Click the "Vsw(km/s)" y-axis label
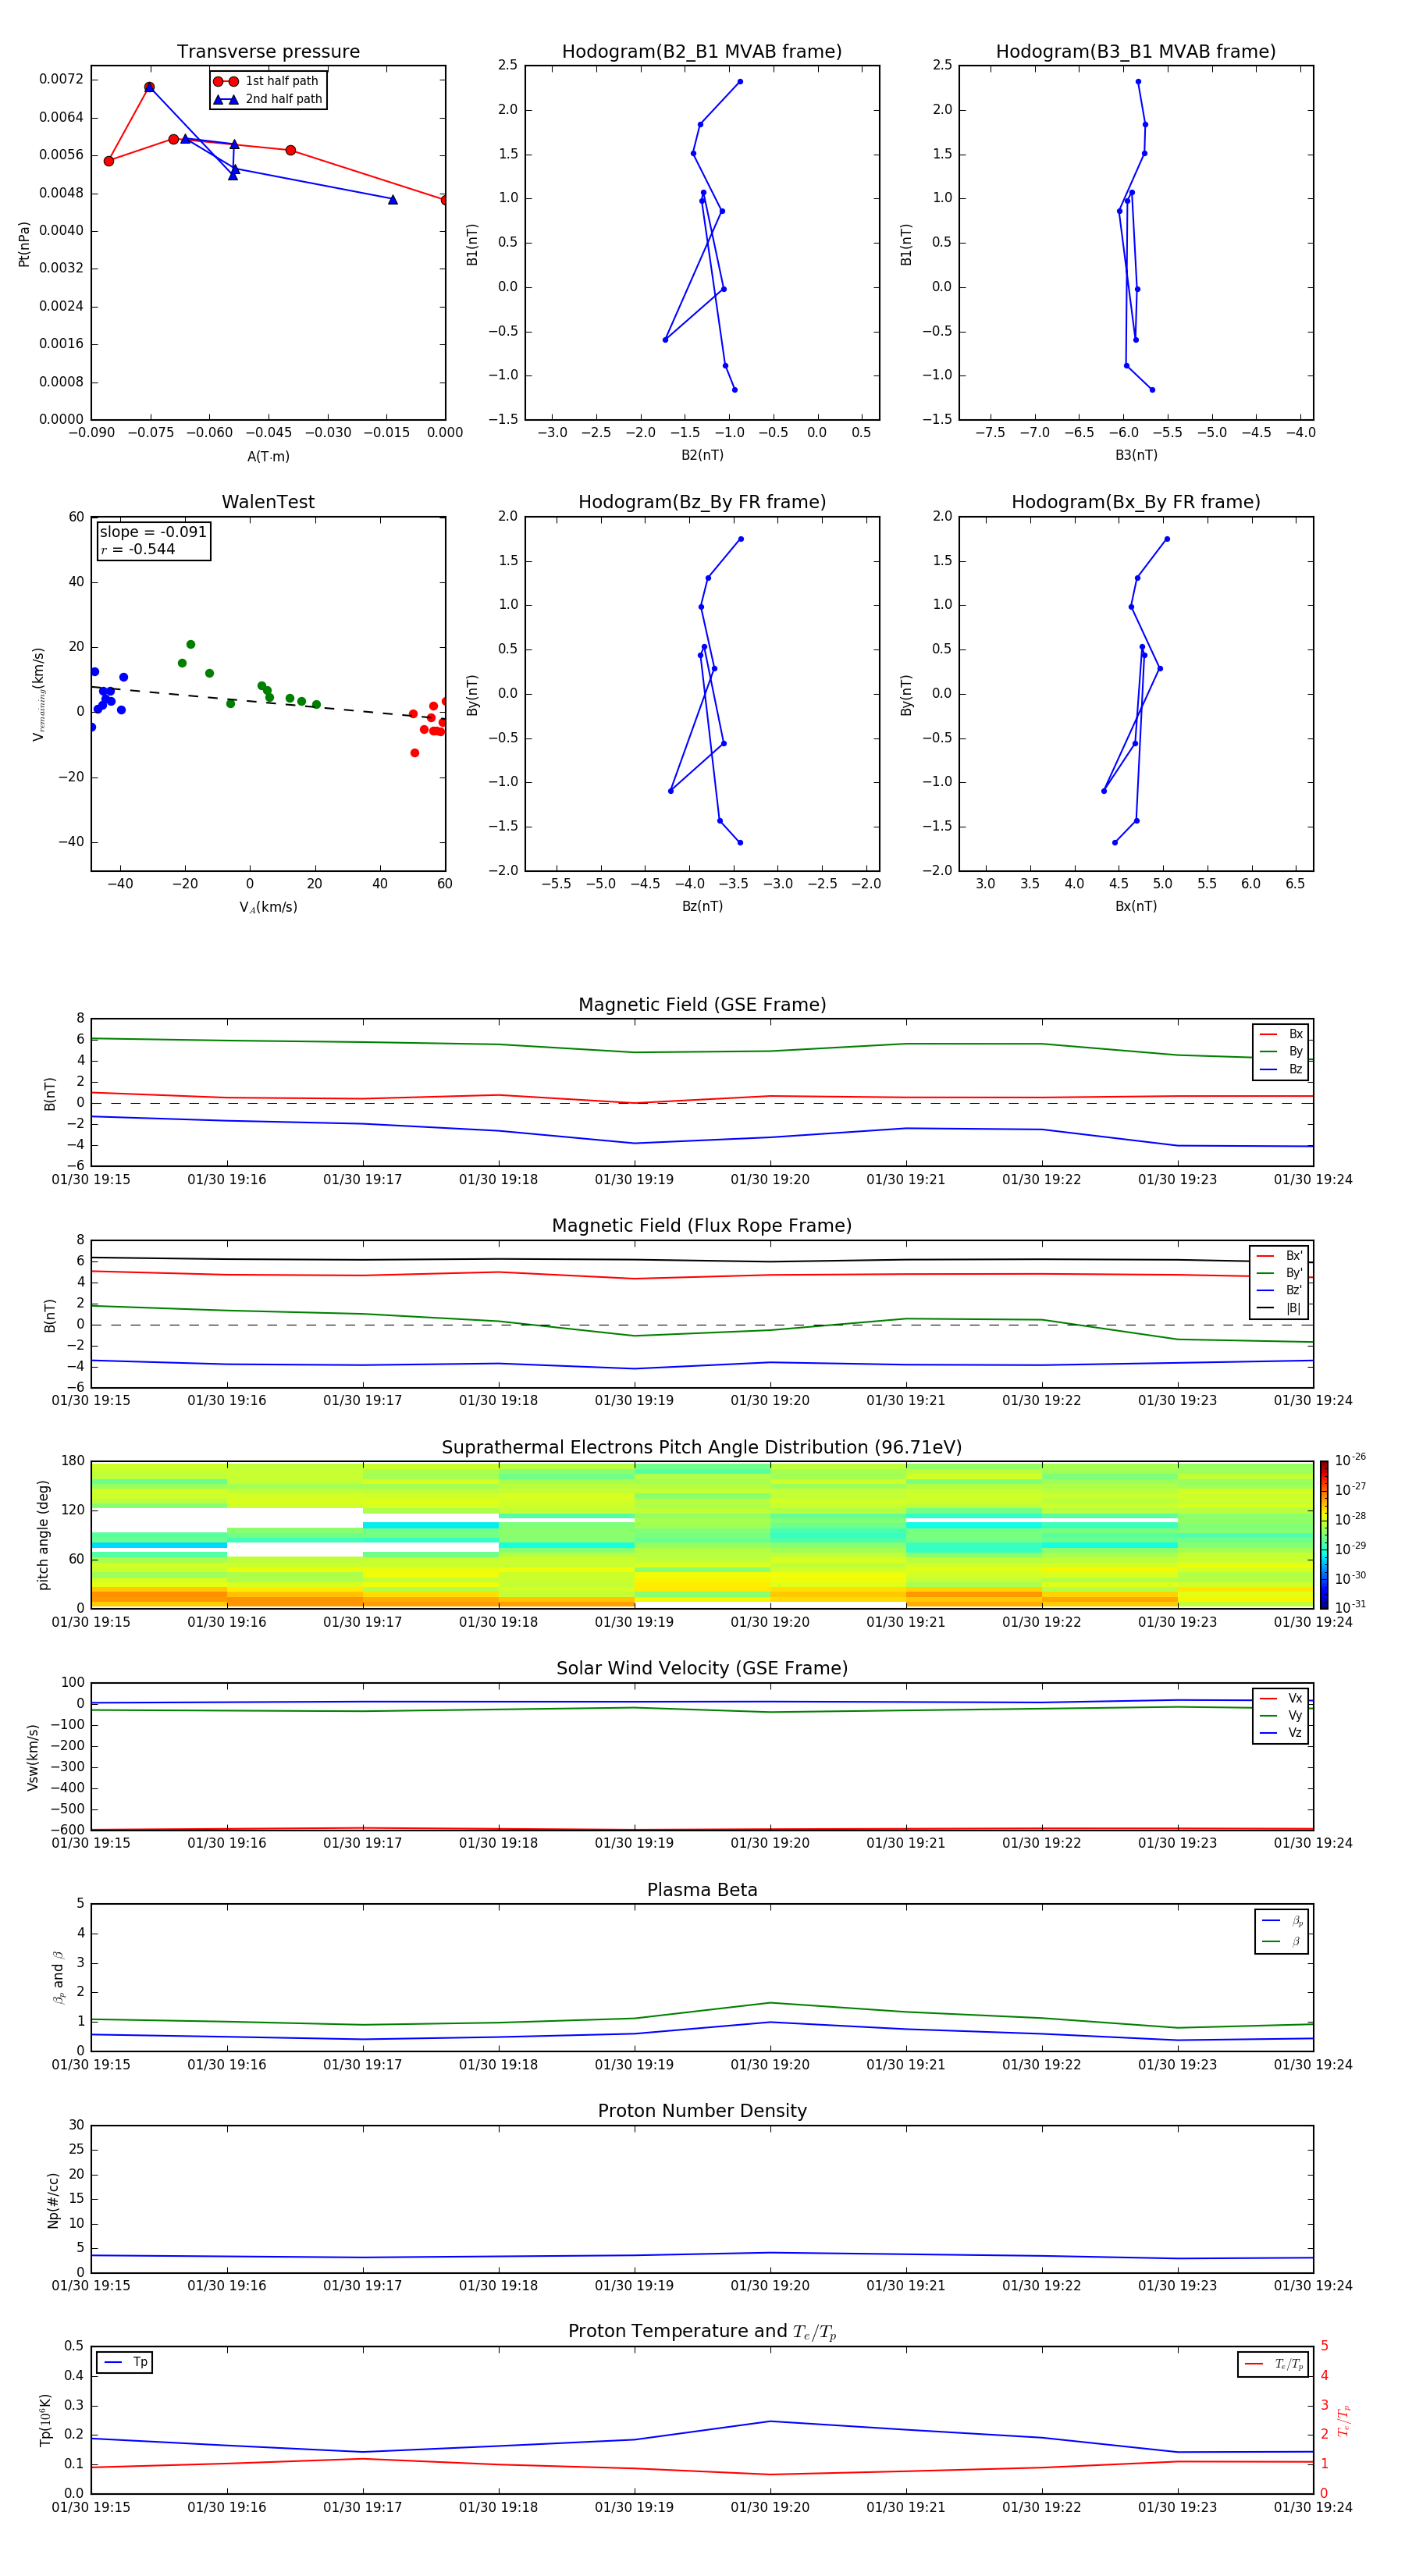The height and width of the screenshot is (2576, 1405). tap(32, 1757)
